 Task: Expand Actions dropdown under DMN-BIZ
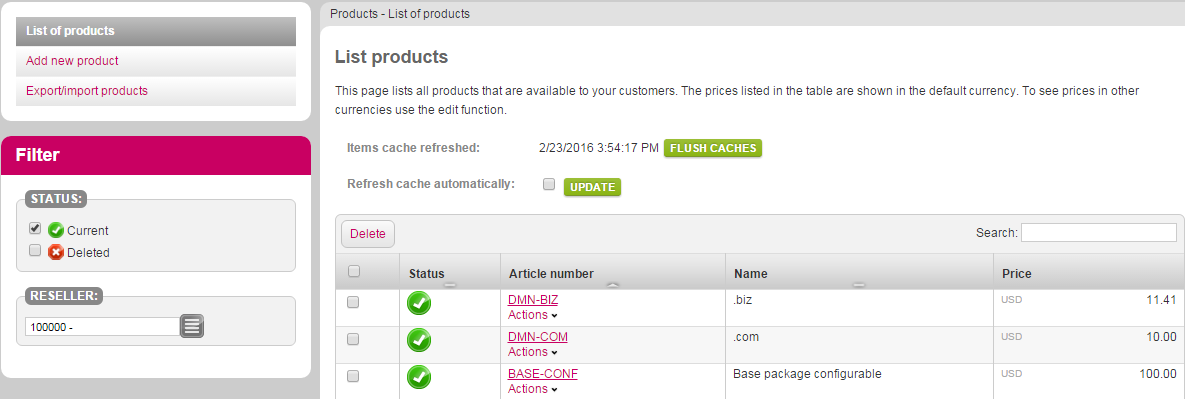point(532,314)
